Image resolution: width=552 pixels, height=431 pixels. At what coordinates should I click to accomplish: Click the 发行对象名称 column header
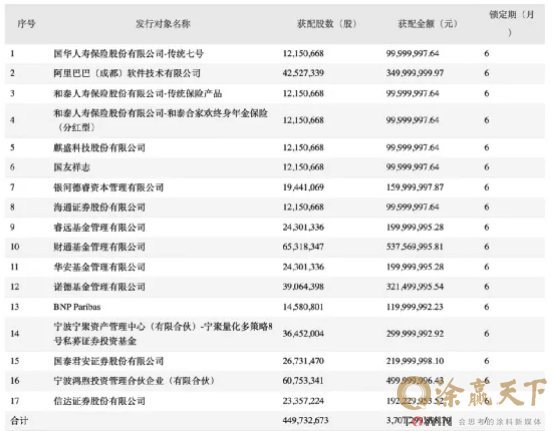click(x=163, y=24)
